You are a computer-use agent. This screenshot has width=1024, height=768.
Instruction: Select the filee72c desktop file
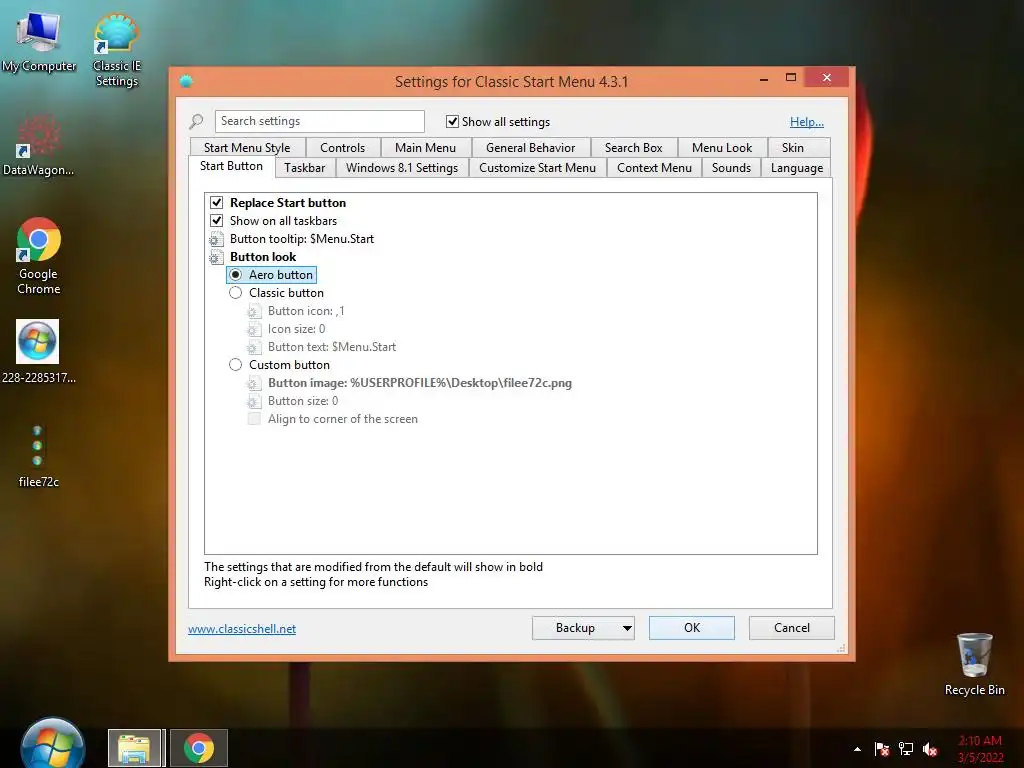click(38, 455)
